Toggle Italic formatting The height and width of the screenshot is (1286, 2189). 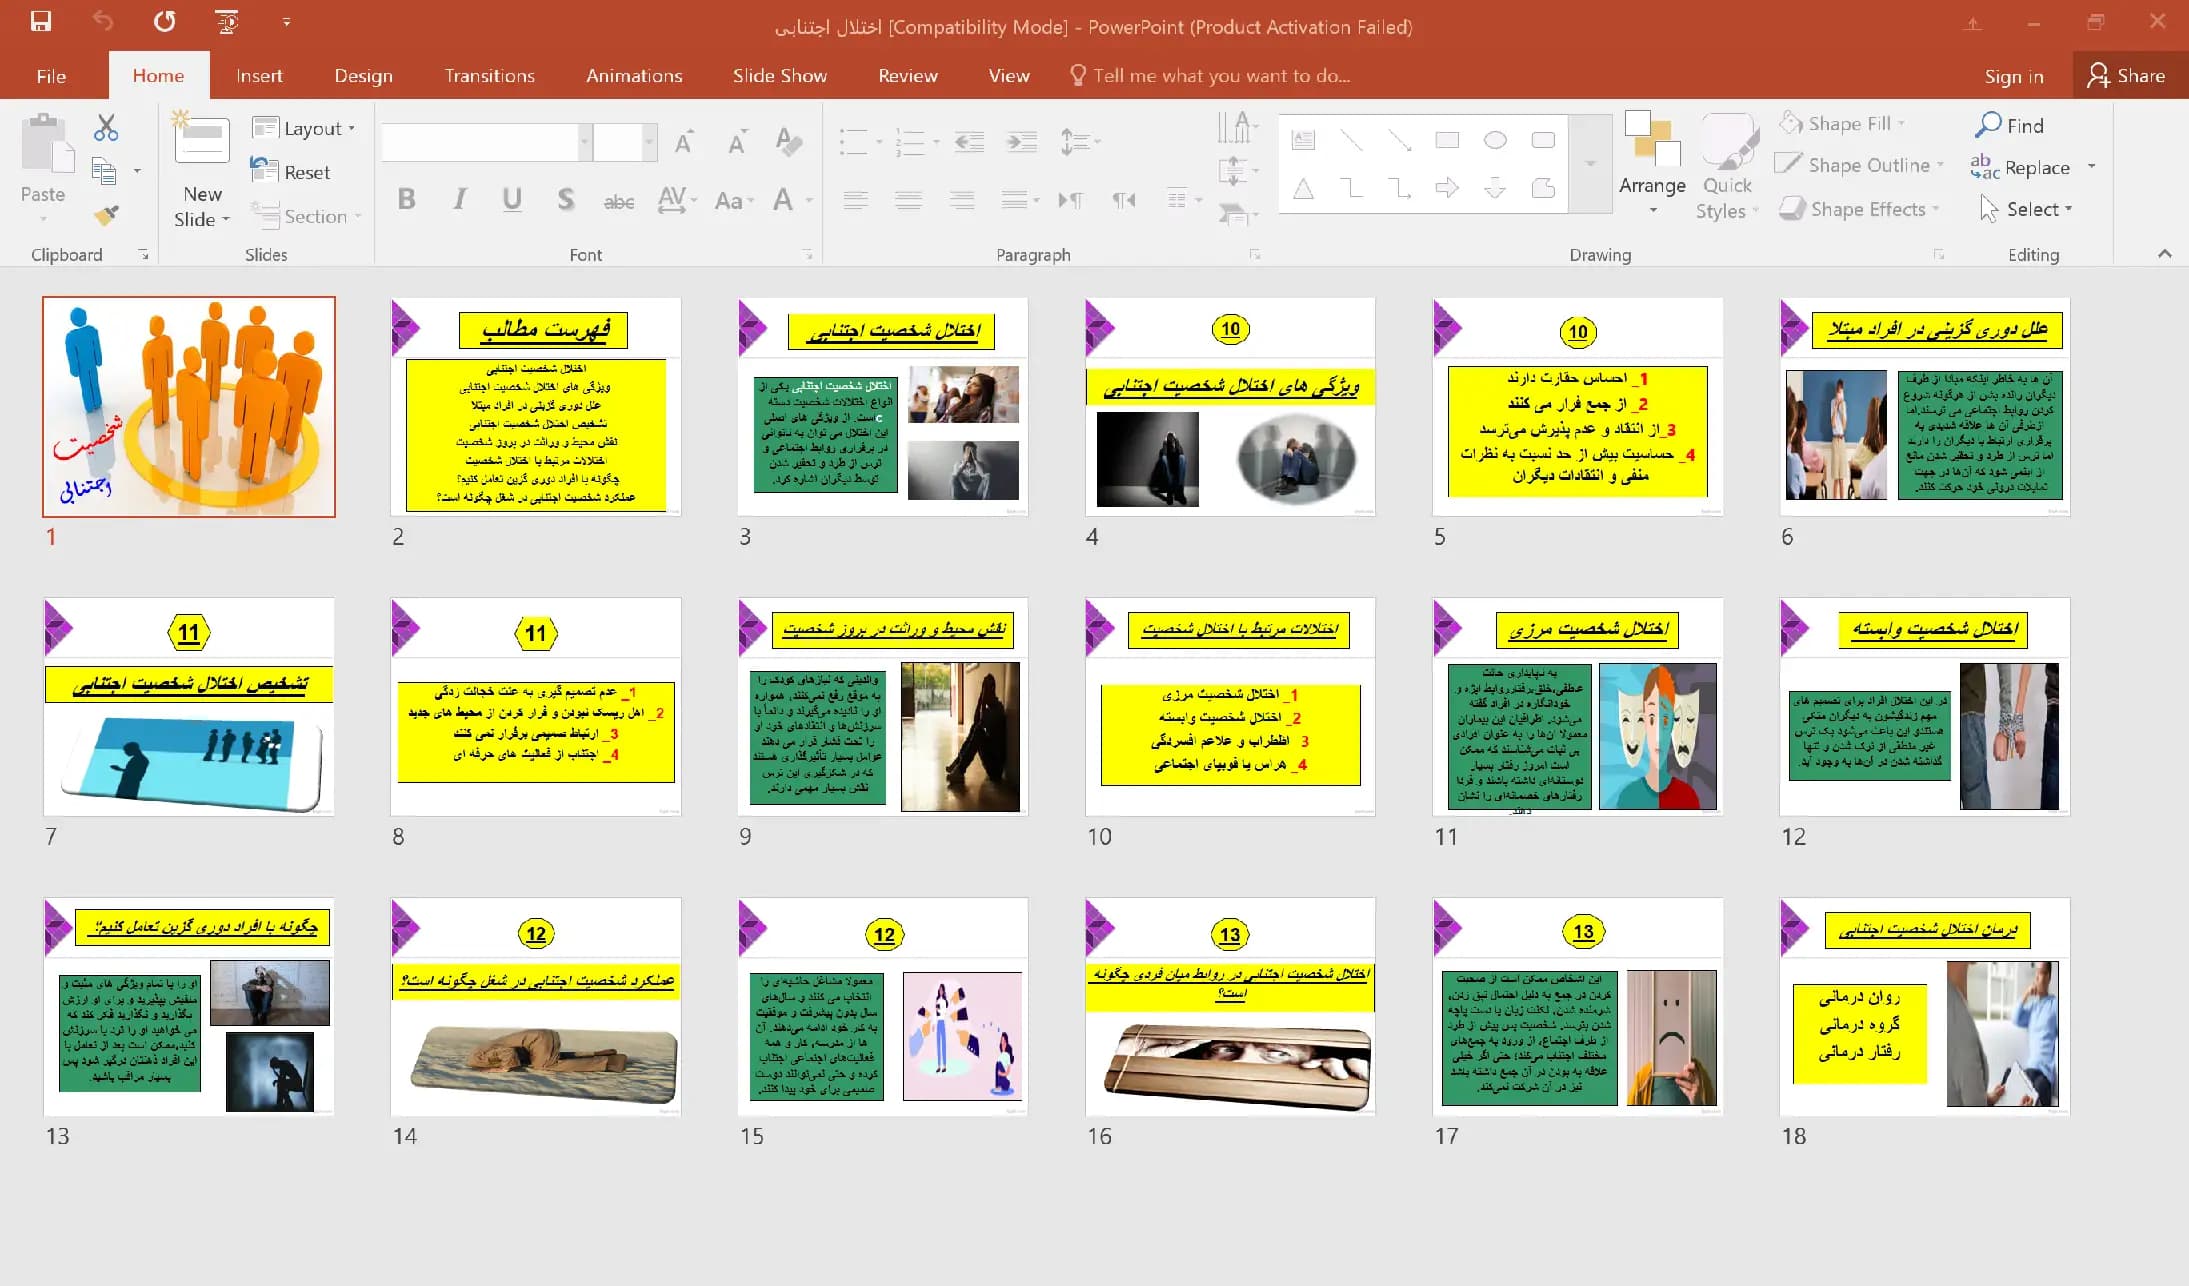coord(459,199)
